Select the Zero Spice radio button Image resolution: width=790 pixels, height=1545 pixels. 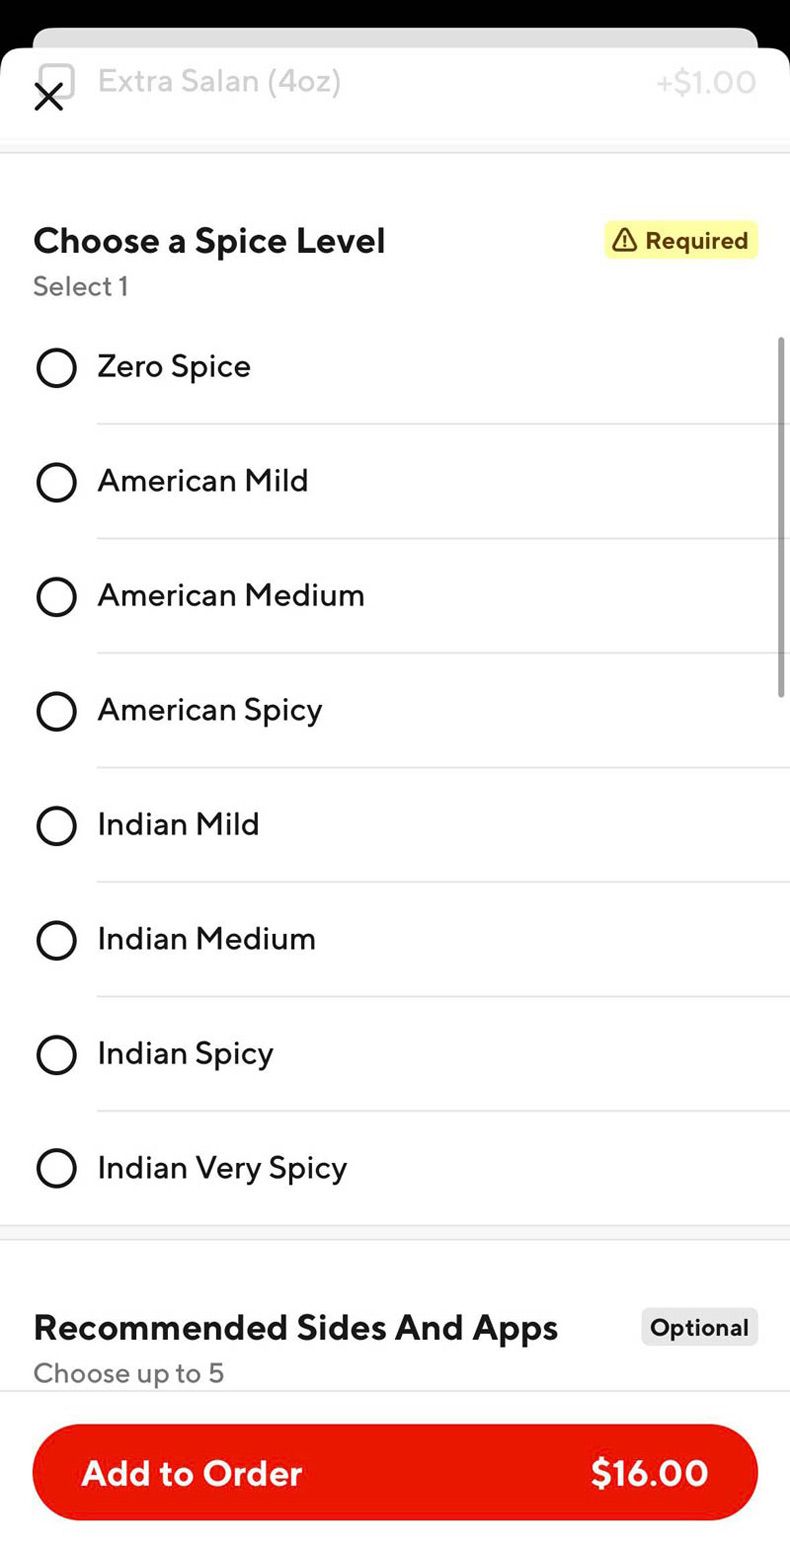(x=56, y=368)
